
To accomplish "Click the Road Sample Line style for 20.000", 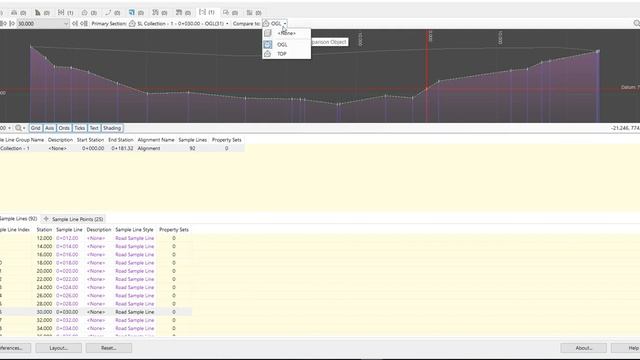I will pyautogui.click(x=134, y=271).
